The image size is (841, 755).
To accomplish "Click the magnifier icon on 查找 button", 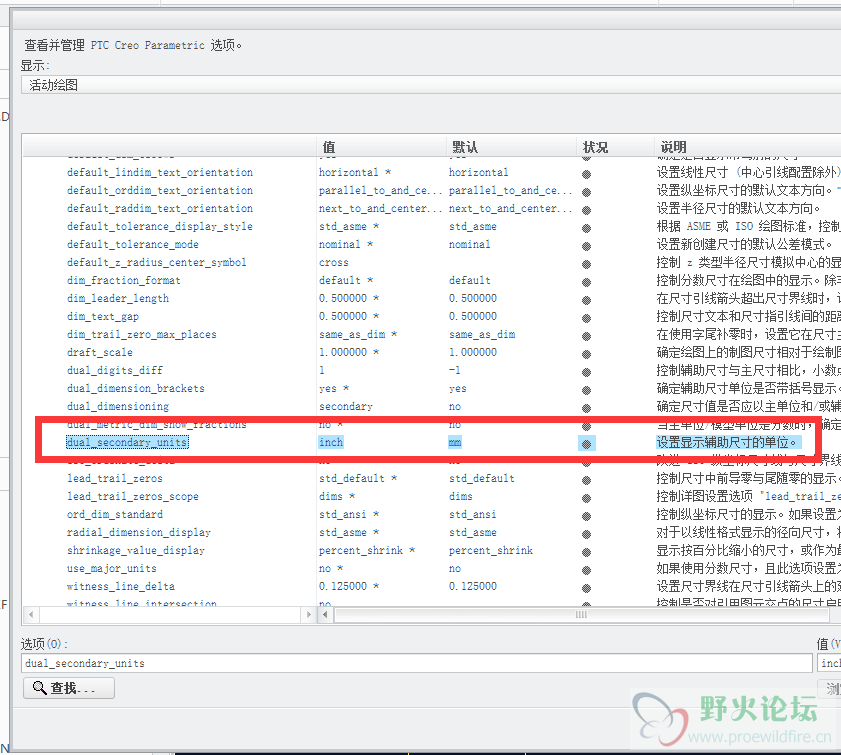I will 39,687.
